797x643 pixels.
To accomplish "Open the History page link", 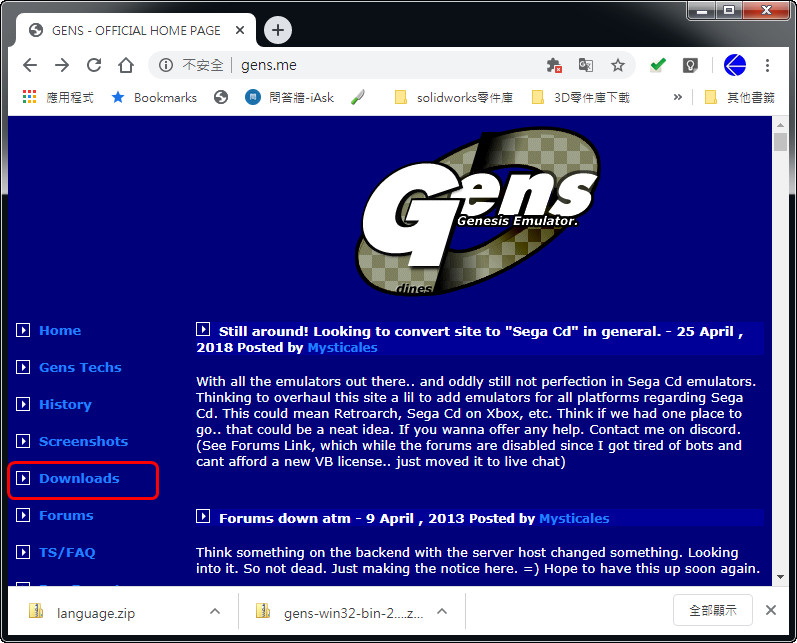I will point(65,405).
